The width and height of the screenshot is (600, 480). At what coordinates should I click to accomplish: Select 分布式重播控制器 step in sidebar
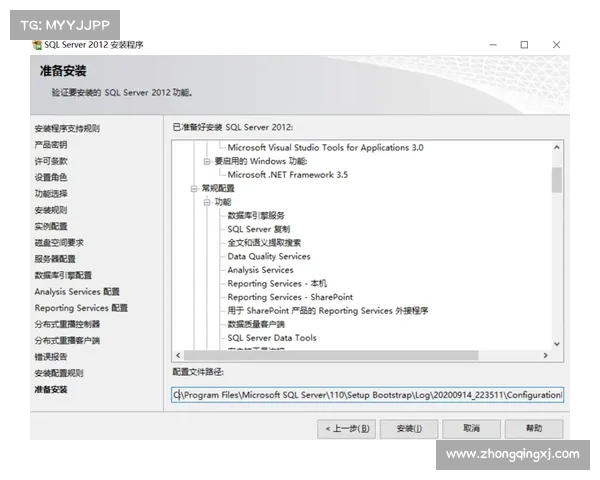click(x=67, y=324)
